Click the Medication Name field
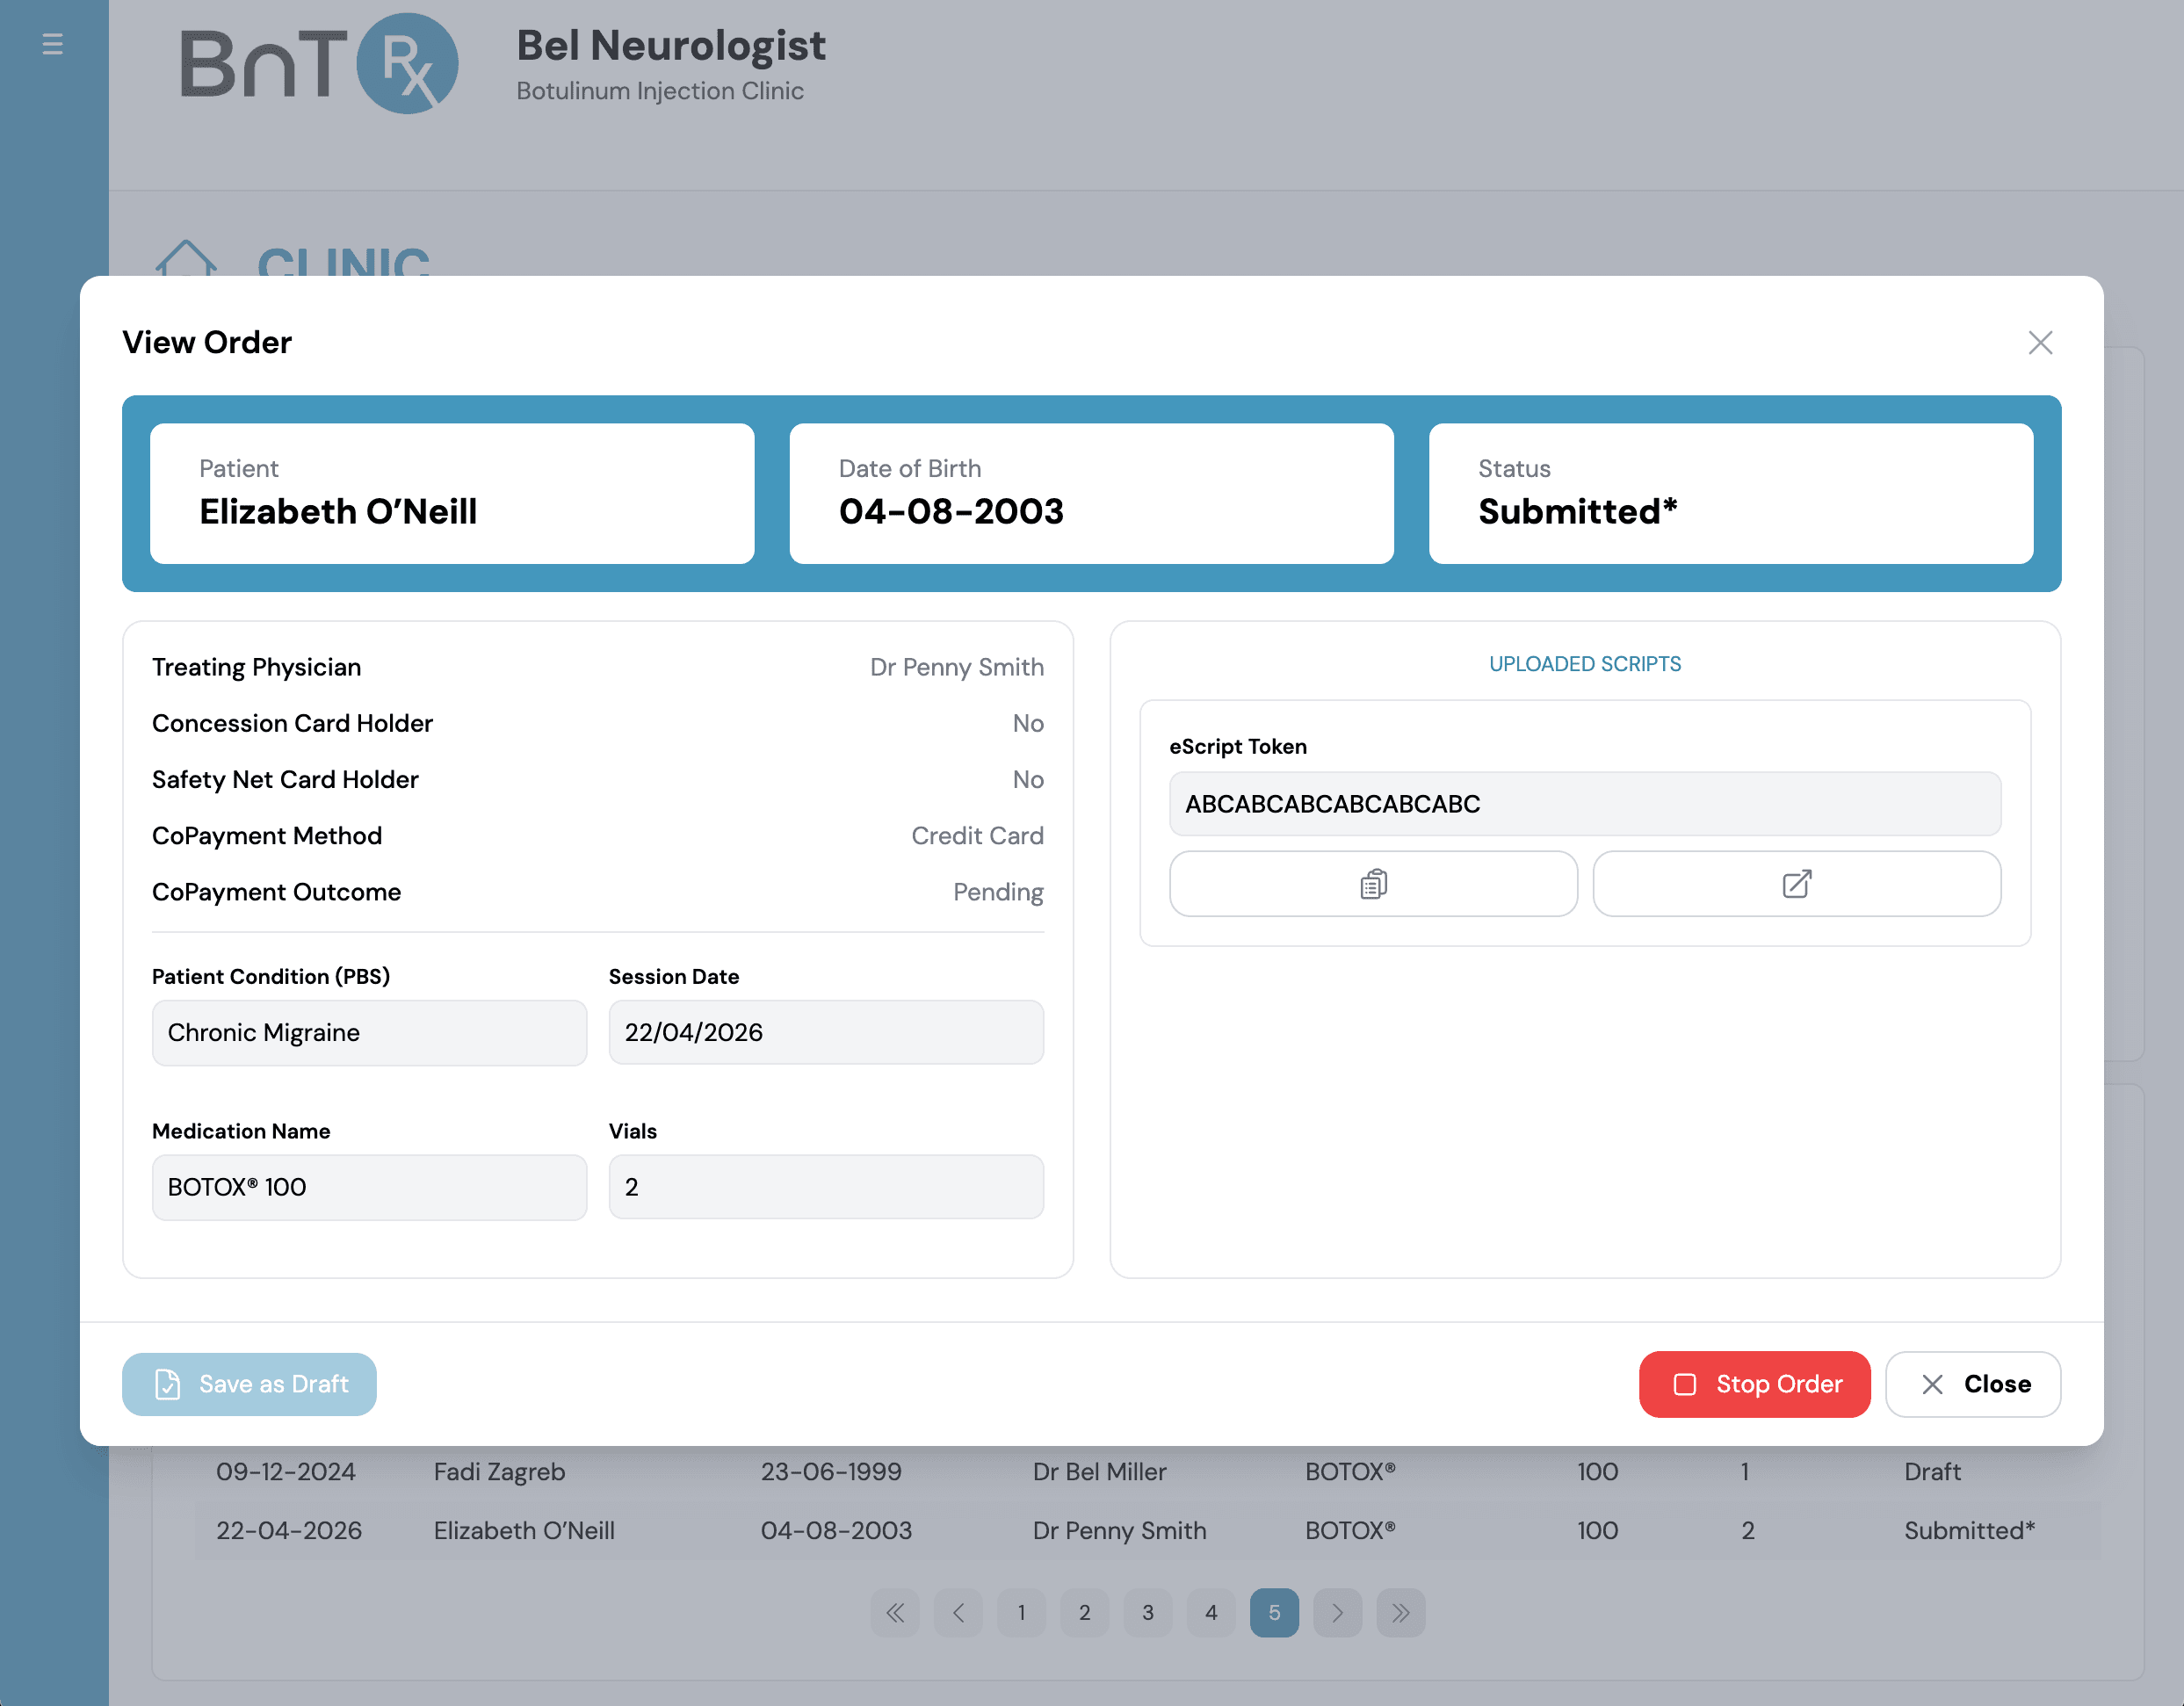 (x=369, y=1187)
